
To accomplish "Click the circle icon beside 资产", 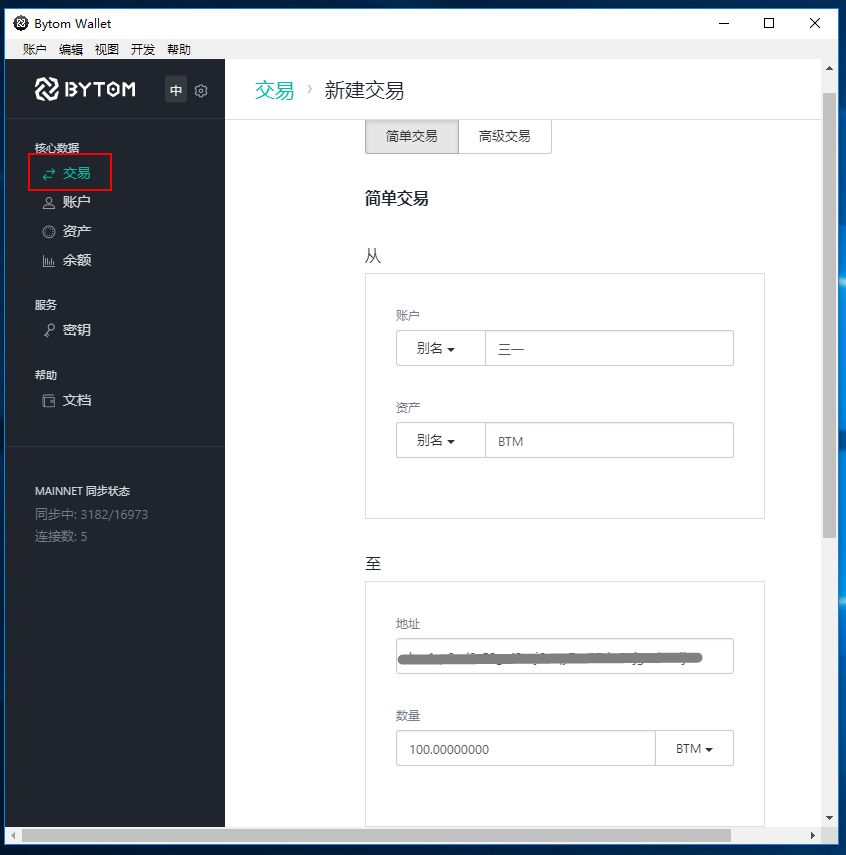I will pyautogui.click(x=49, y=232).
